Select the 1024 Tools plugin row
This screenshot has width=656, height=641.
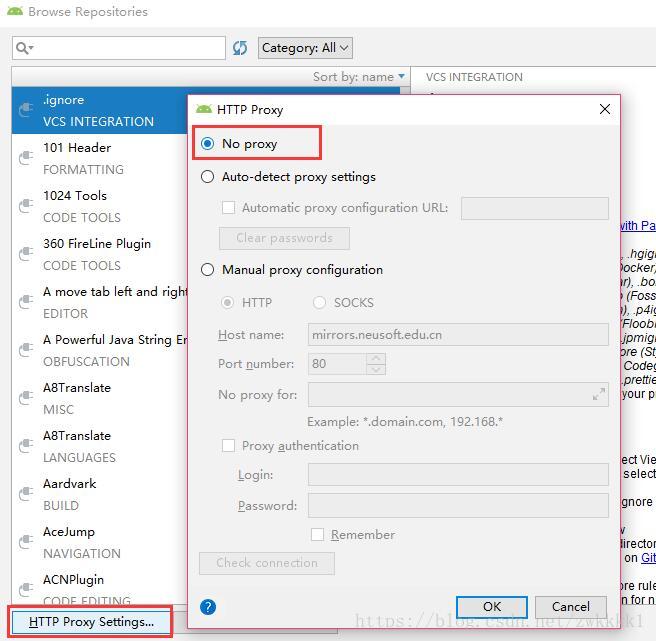click(x=100, y=206)
